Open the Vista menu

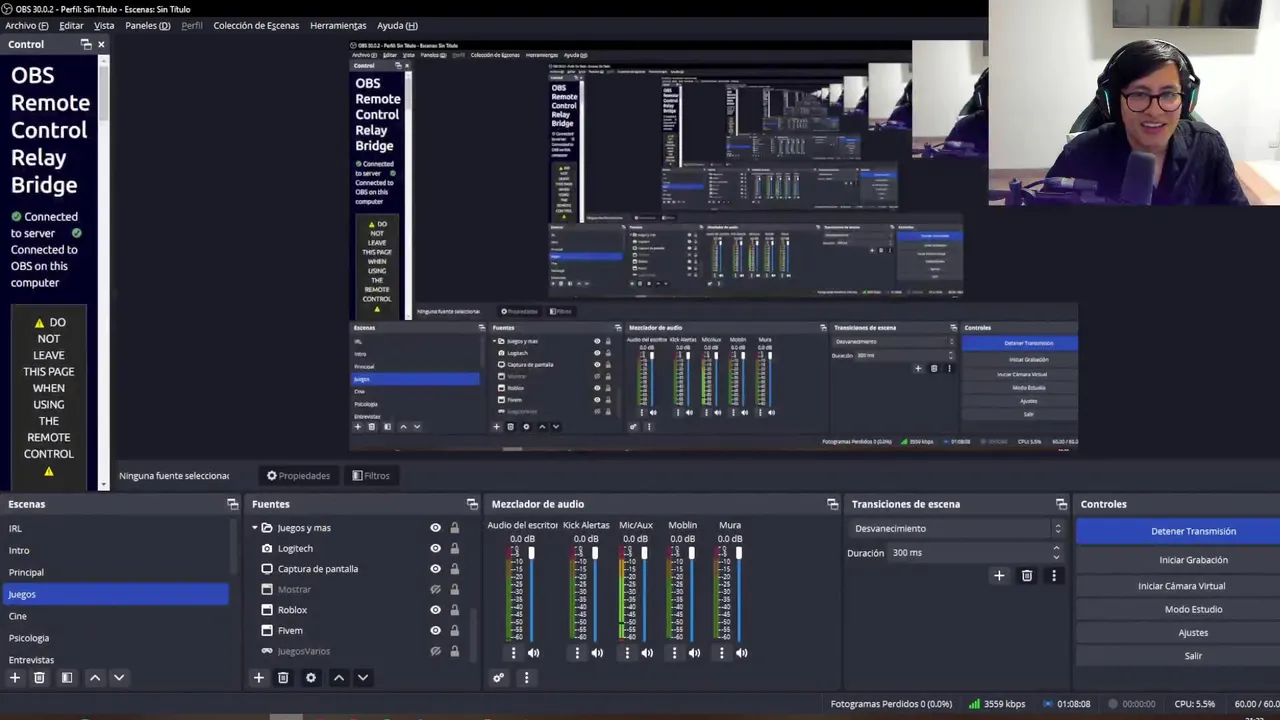[x=104, y=25]
